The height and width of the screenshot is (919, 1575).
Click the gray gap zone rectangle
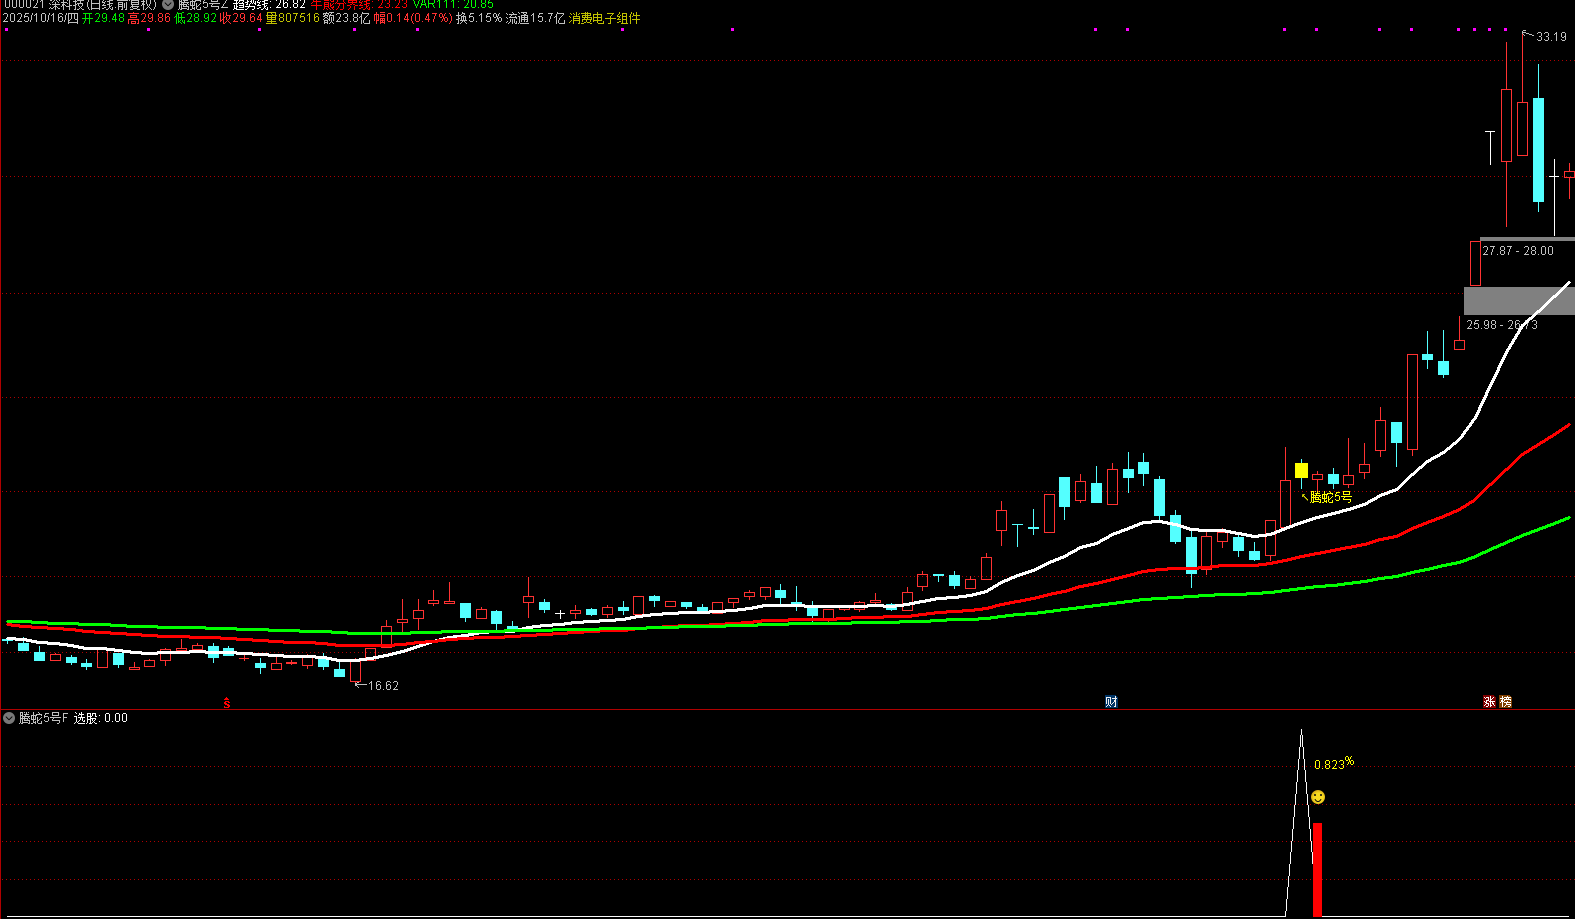(x=1519, y=301)
